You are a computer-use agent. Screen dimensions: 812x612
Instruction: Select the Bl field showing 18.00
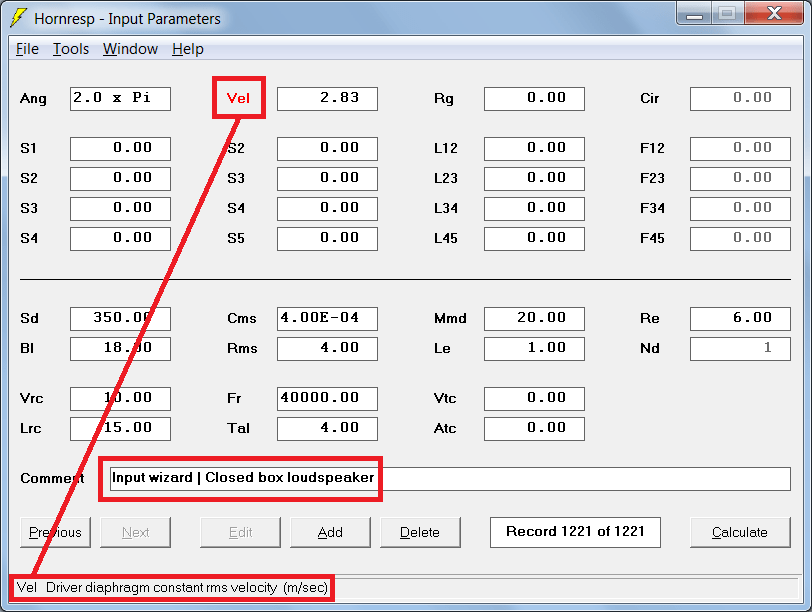pos(120,349)
